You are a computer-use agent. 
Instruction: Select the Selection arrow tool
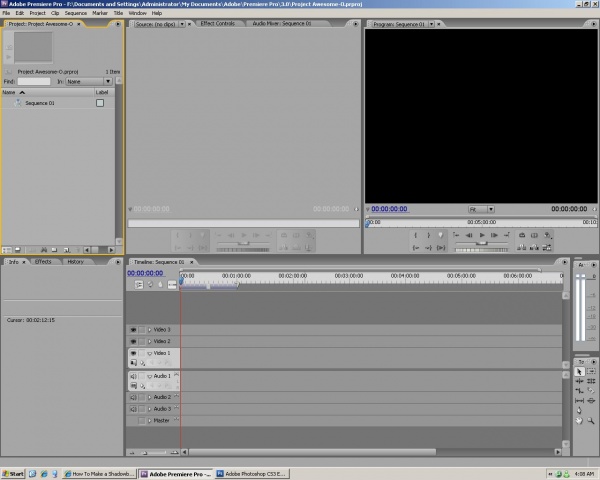tap(579, 371)
